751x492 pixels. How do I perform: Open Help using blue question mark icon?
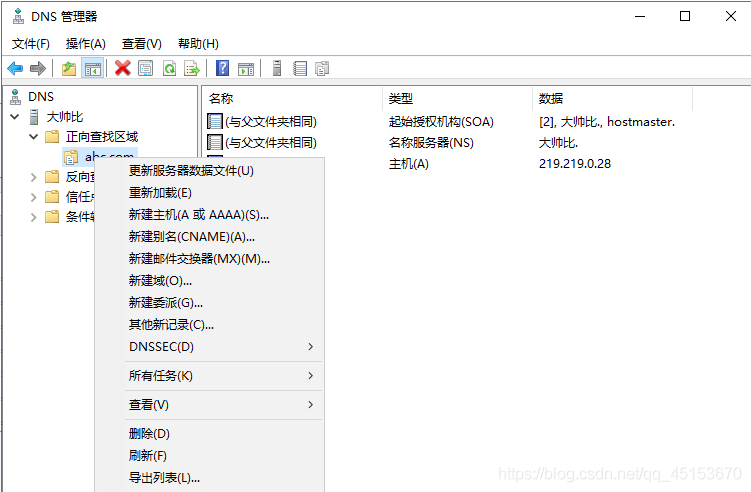click(x=222, y=68)
